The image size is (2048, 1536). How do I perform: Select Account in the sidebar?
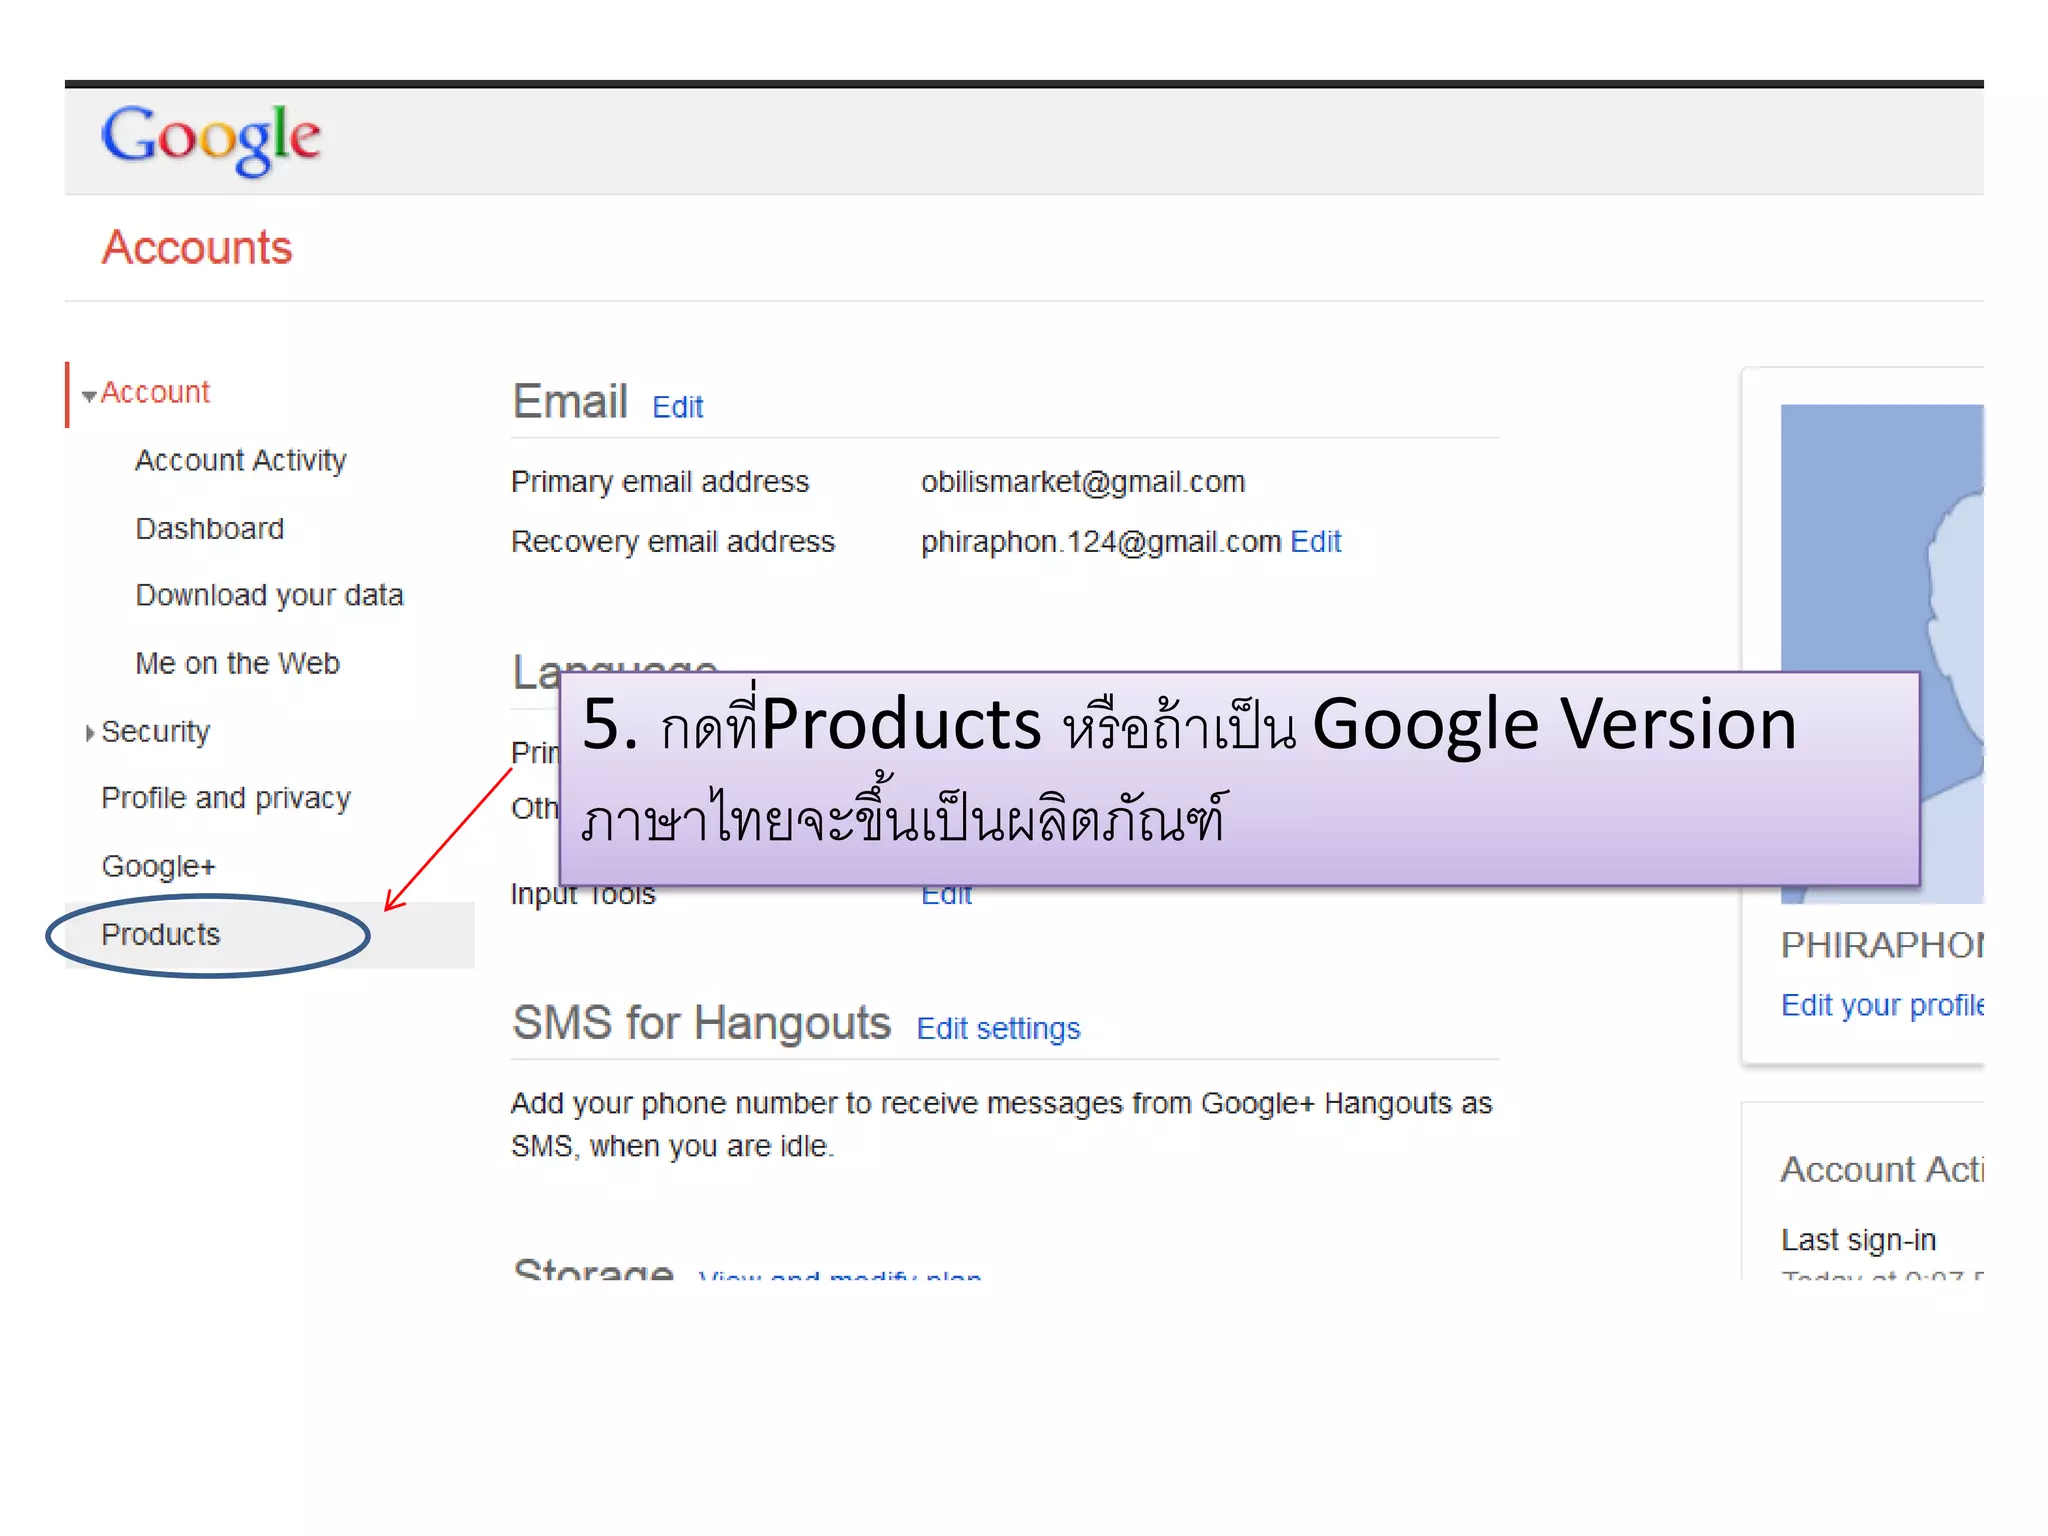click(x=155, y=392)
